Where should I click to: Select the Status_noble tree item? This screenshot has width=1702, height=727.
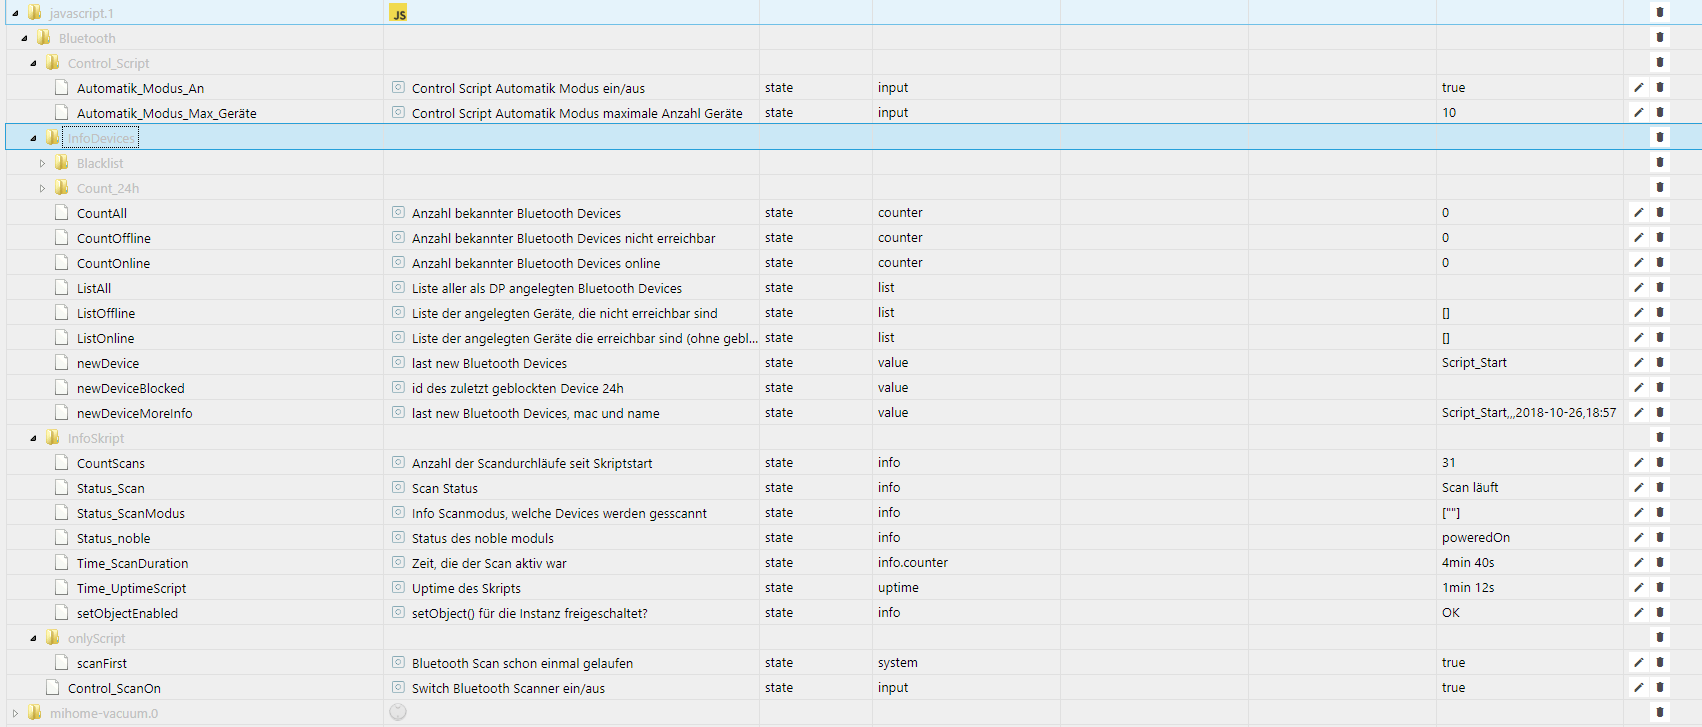tap(114, 538)
